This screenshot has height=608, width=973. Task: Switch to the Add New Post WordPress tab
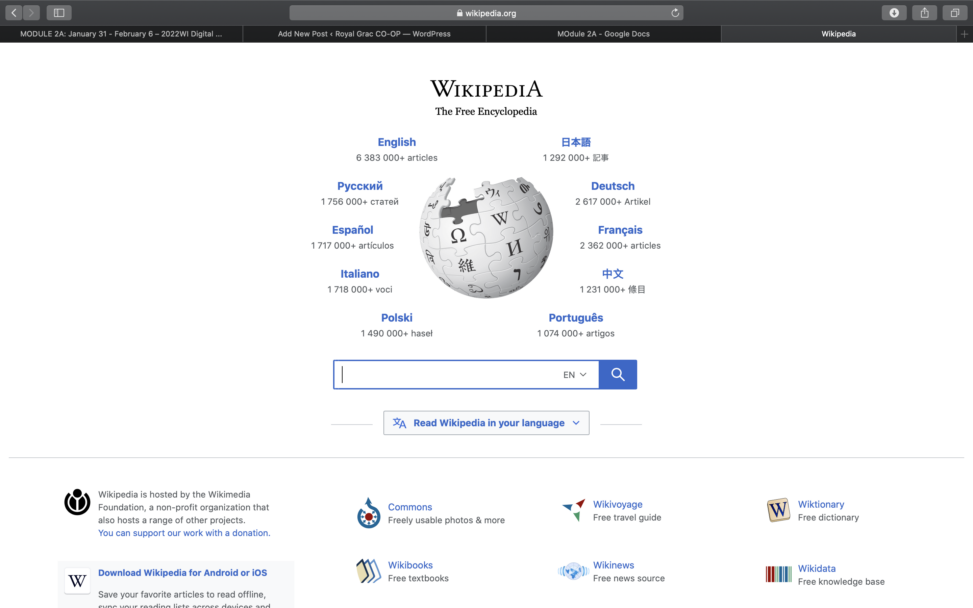[x=364, y=34]
